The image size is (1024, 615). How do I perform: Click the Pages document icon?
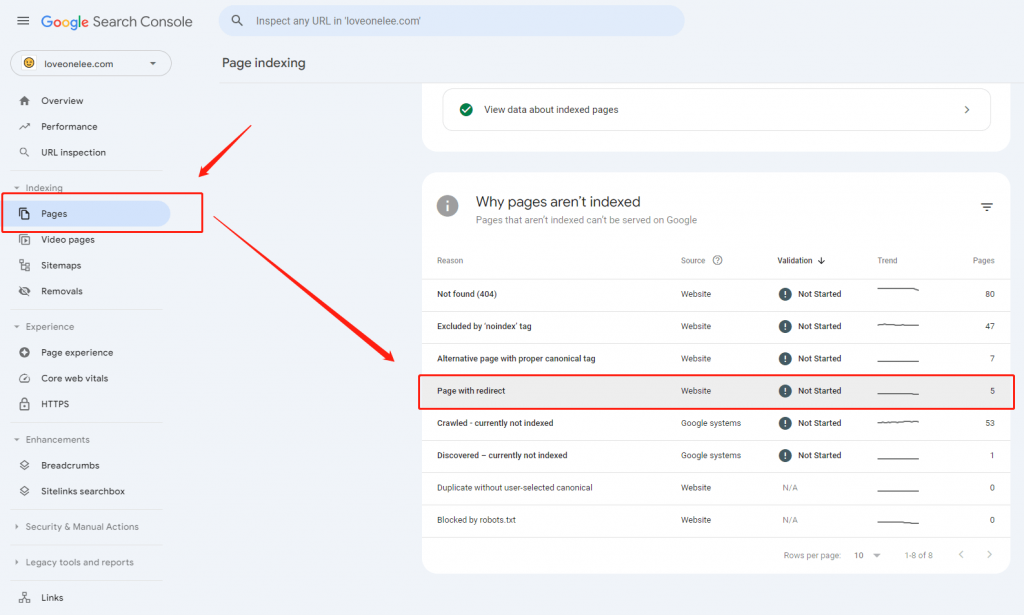(x=24, y=213)
